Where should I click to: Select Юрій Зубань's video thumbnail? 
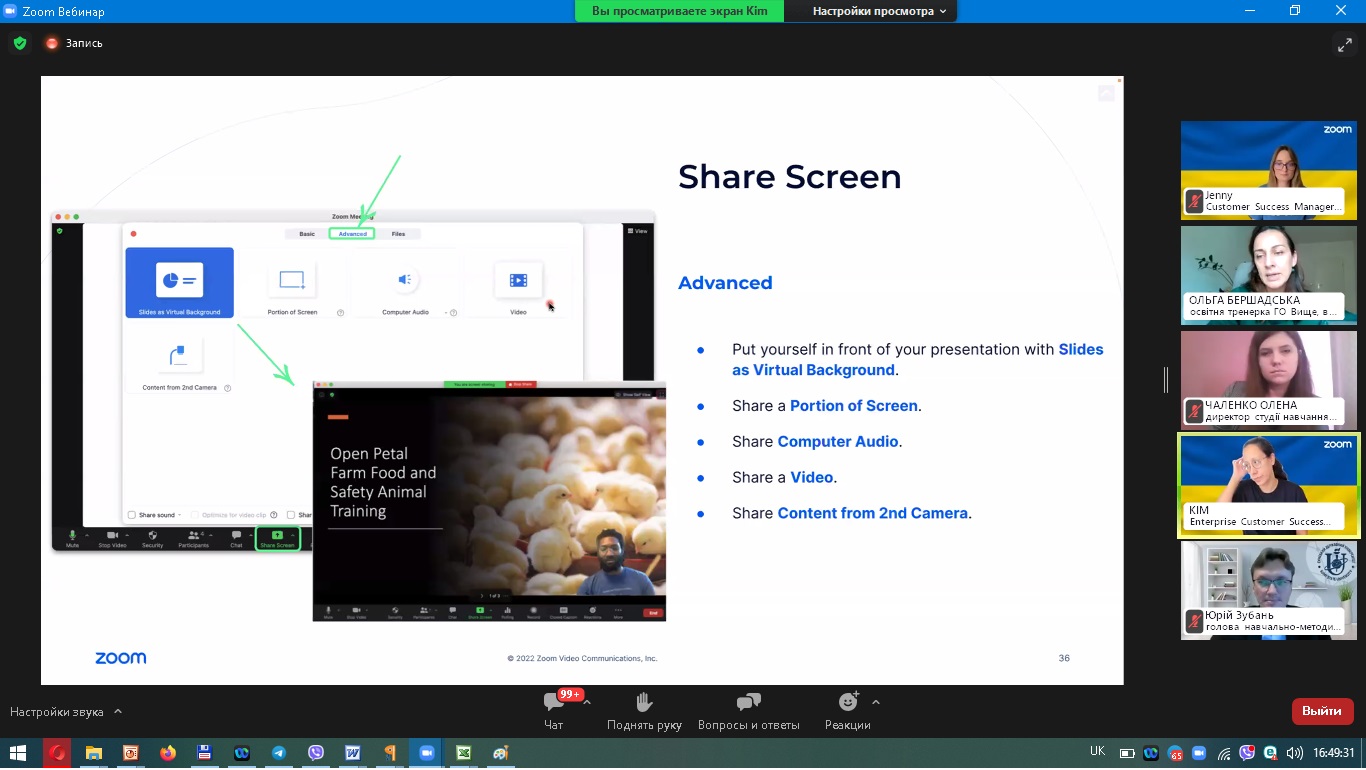pyautogui.click(x=1269, y=590)
